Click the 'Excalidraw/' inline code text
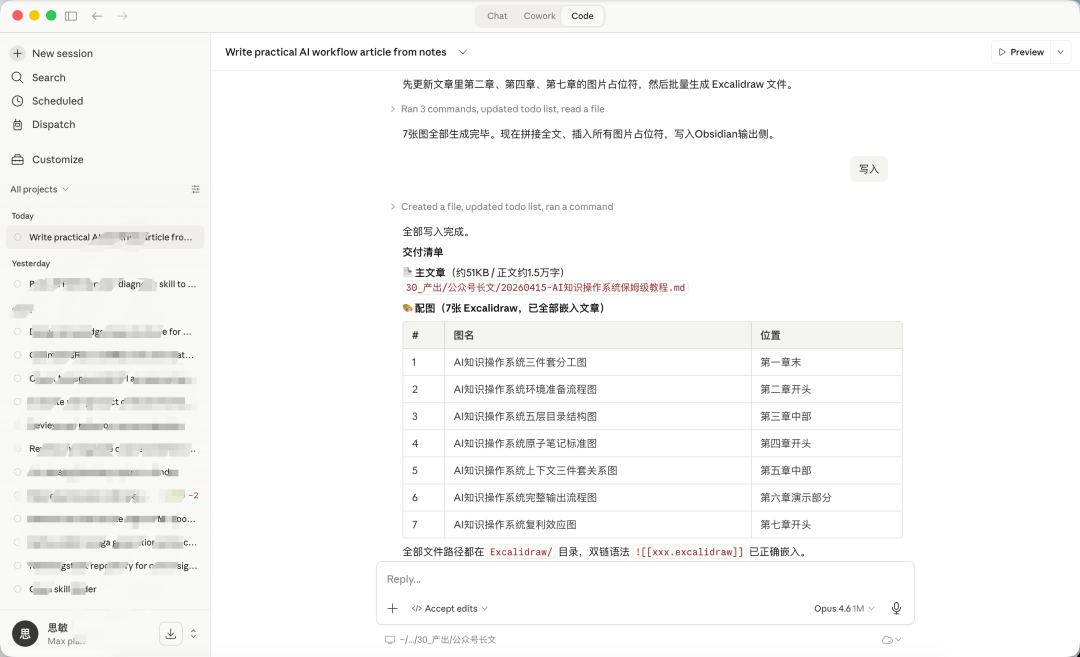 tap(521, 552)
